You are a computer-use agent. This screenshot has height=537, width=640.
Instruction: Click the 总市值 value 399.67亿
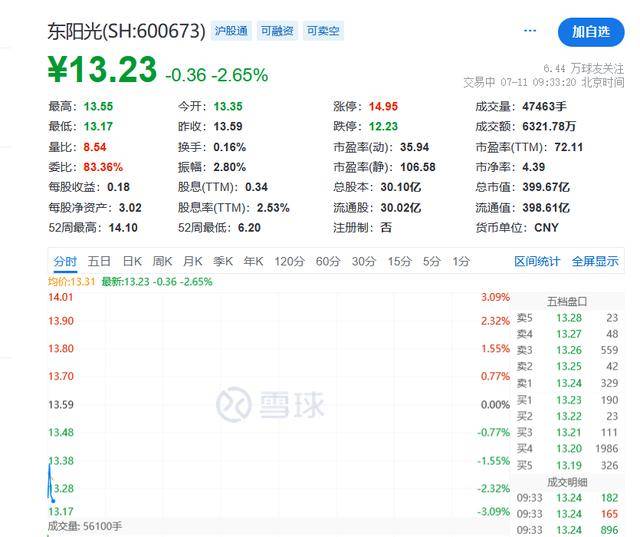pos(546,187)
